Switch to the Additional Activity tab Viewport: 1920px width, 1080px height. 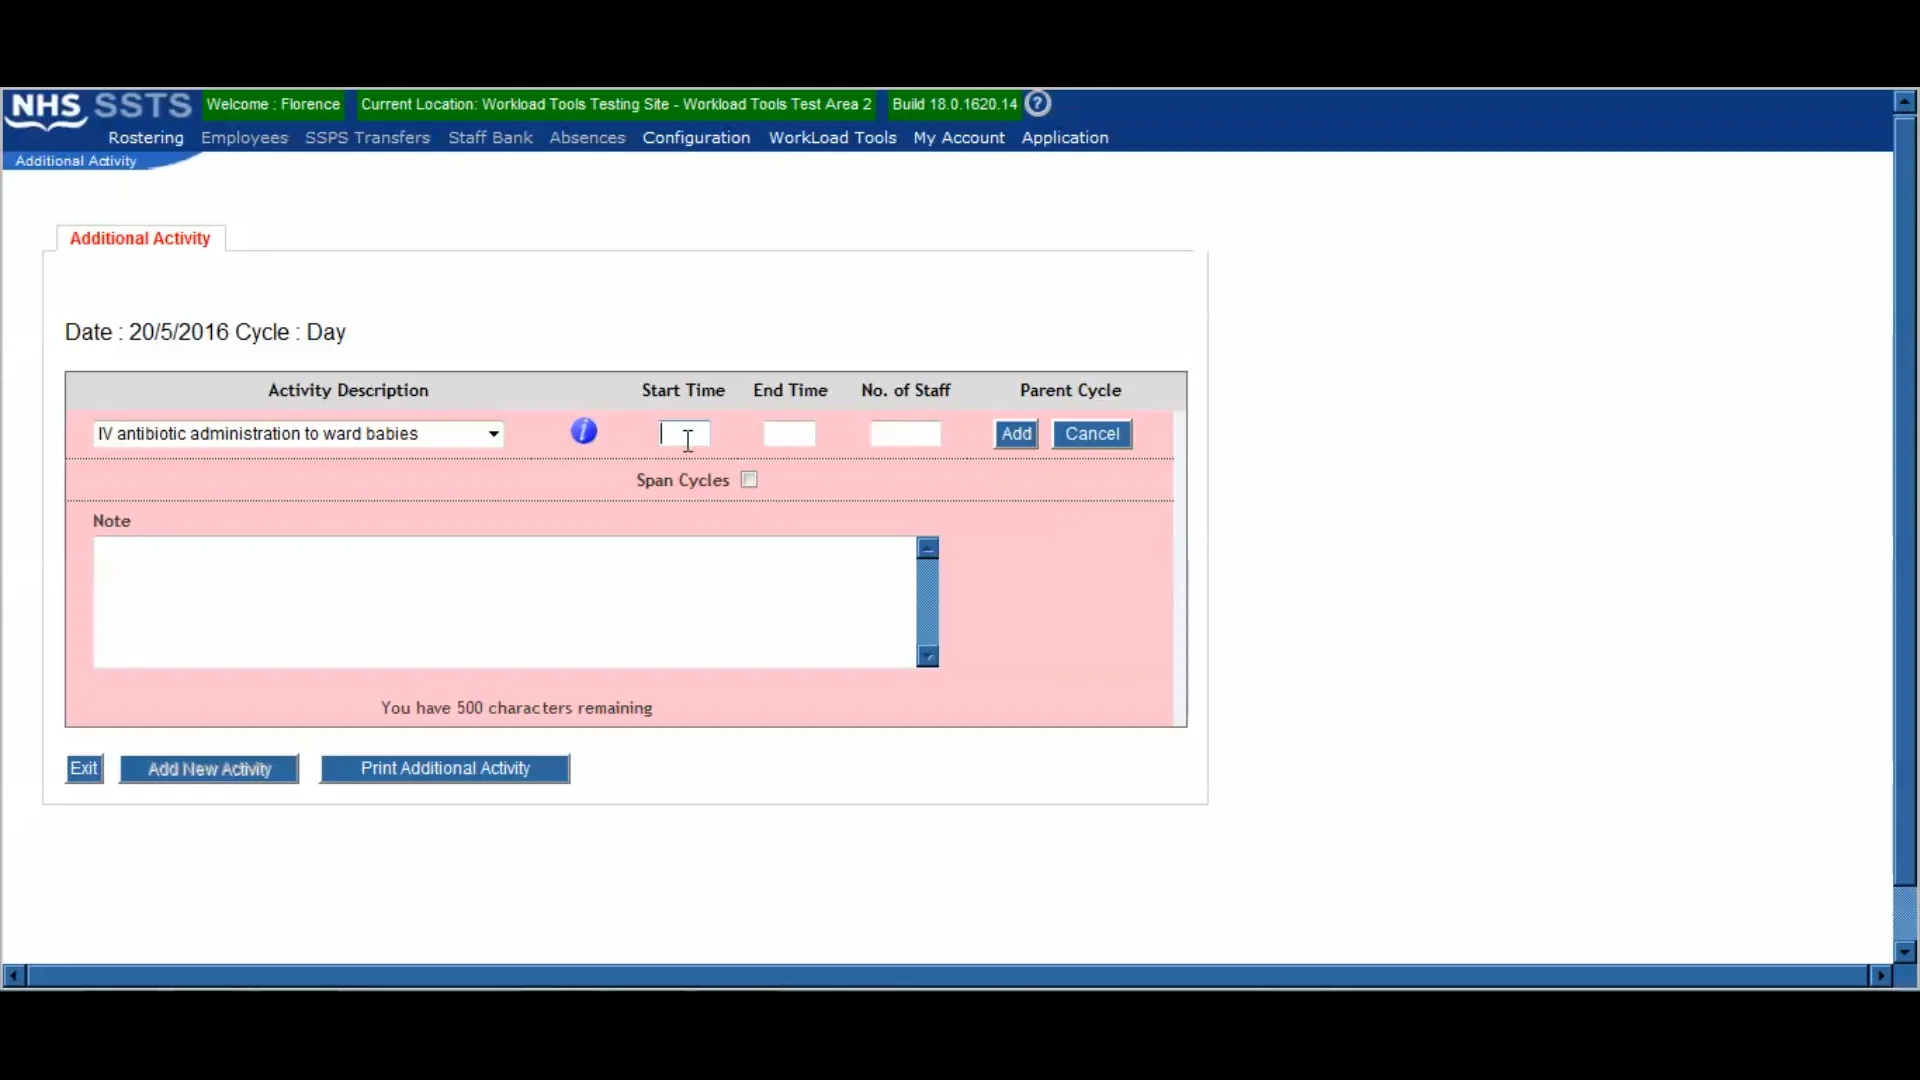tap(139, 238)
